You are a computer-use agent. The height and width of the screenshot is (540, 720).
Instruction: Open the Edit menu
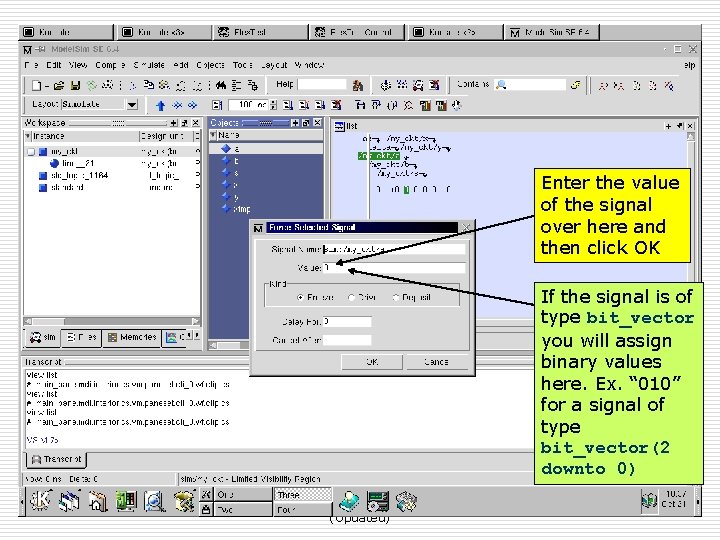(x=53, y=65)
